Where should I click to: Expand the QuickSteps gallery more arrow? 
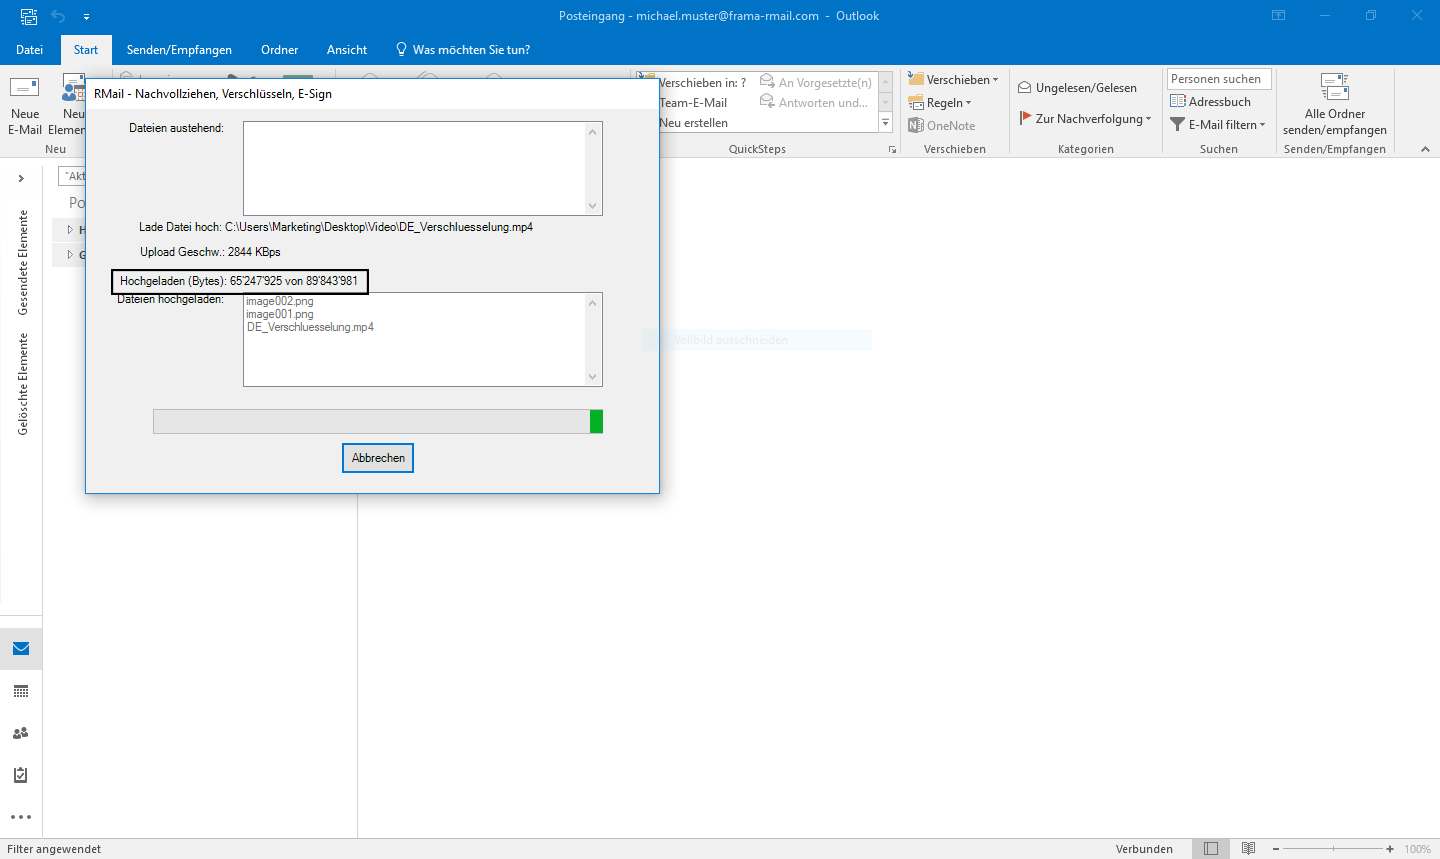pos(885,123)
